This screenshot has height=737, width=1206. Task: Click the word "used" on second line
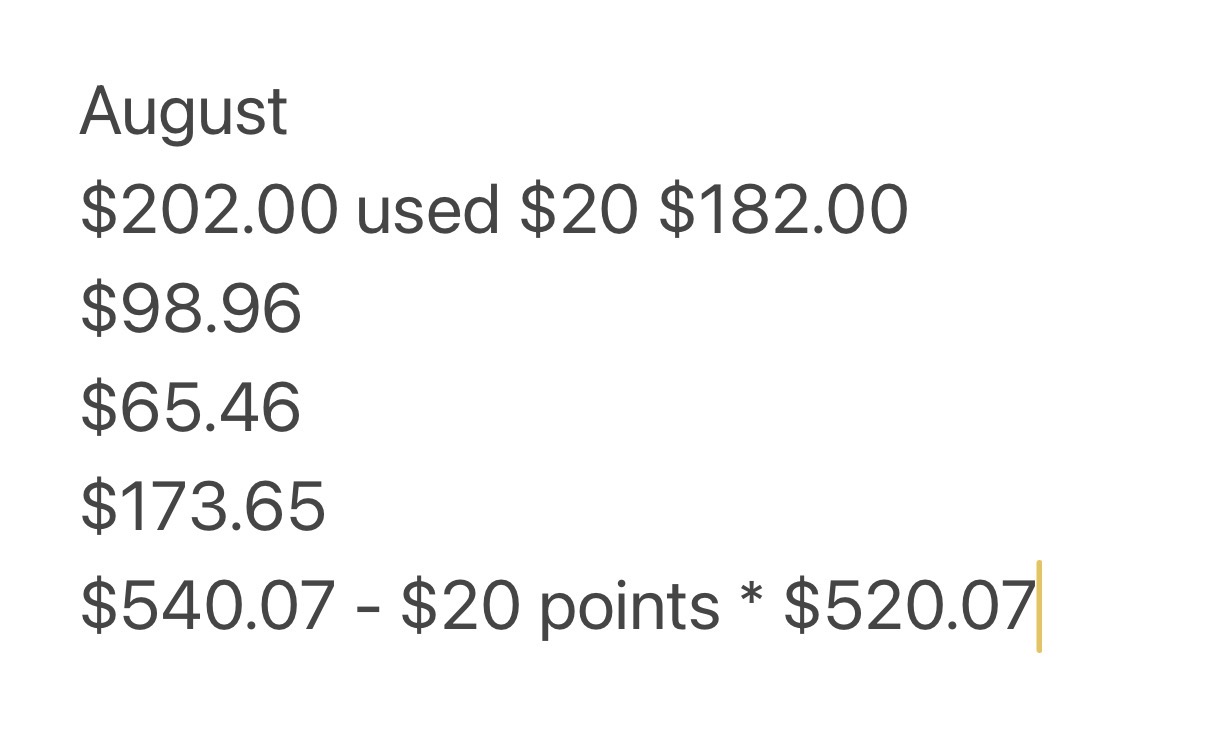click(428, 211)
